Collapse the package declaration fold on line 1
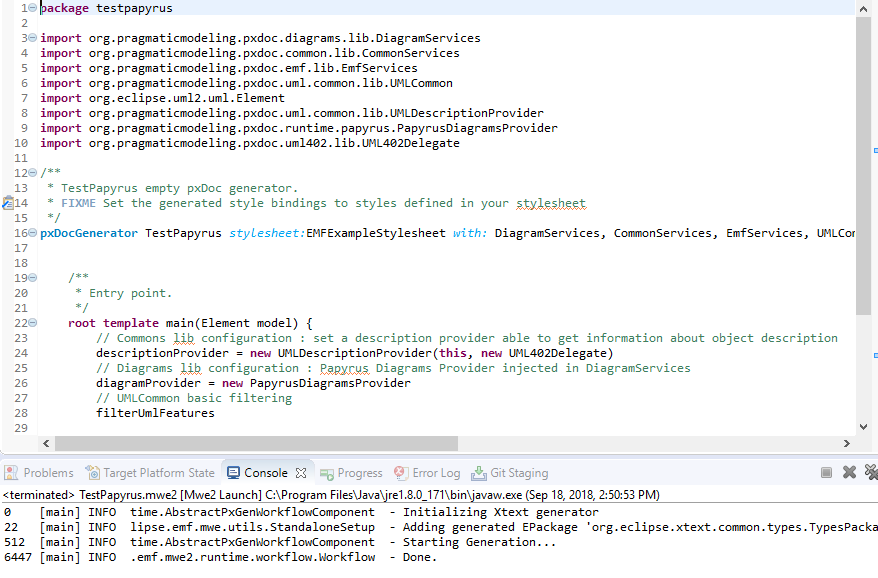 tap(33, 8)
